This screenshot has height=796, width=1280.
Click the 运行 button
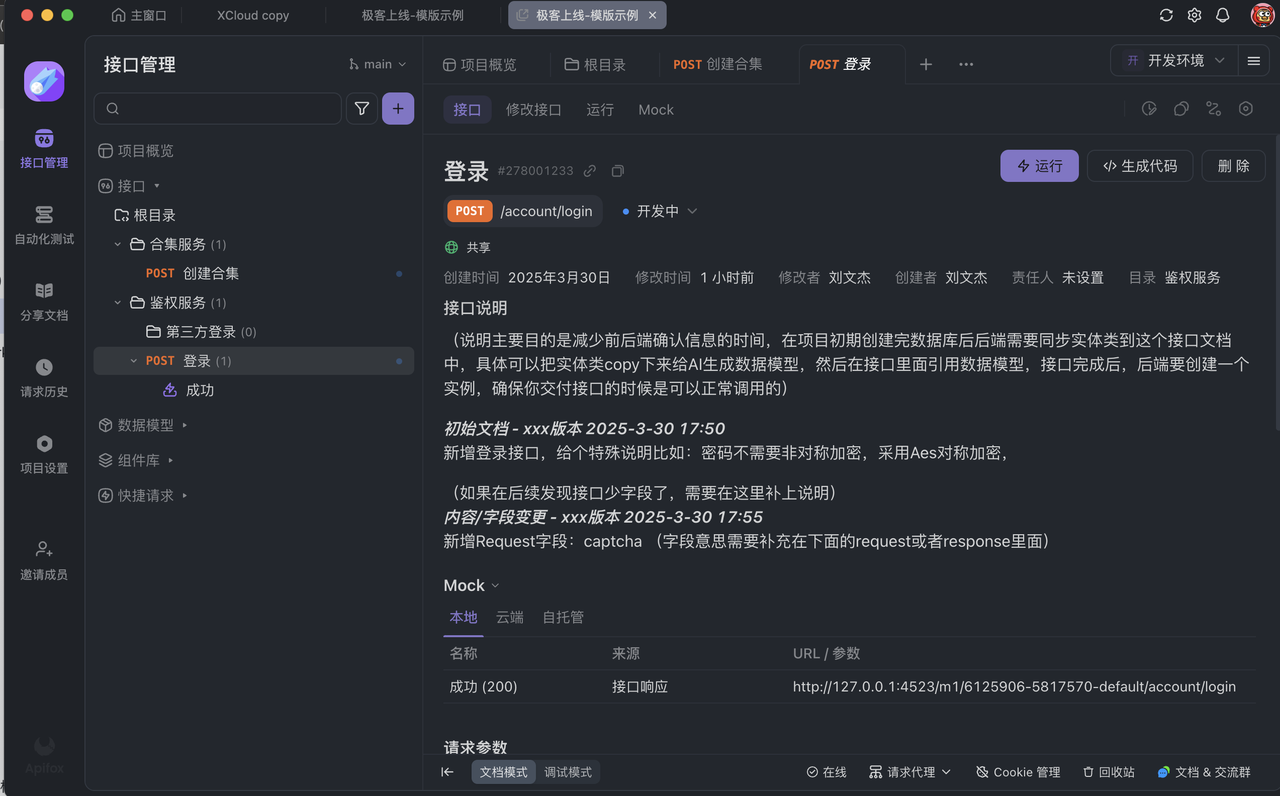coord(1039,166)
